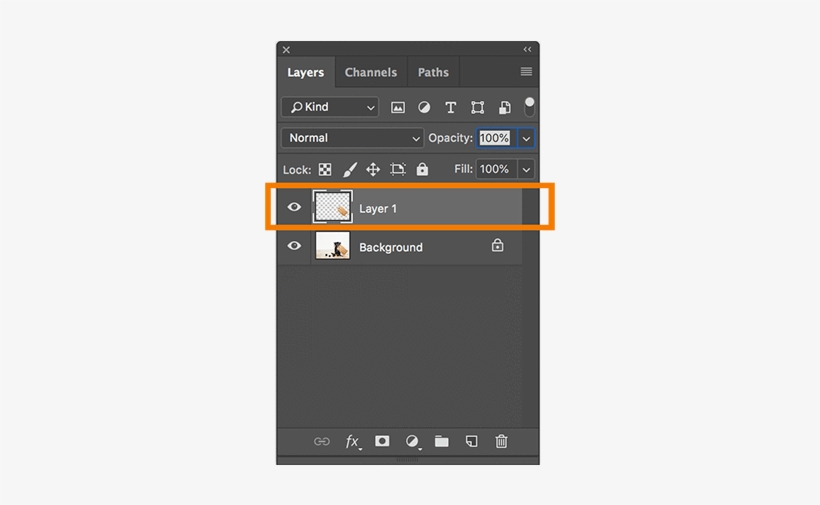Switch to the Channels tab
This screenshot has width=820, height=505.
[x=371, y=72]
